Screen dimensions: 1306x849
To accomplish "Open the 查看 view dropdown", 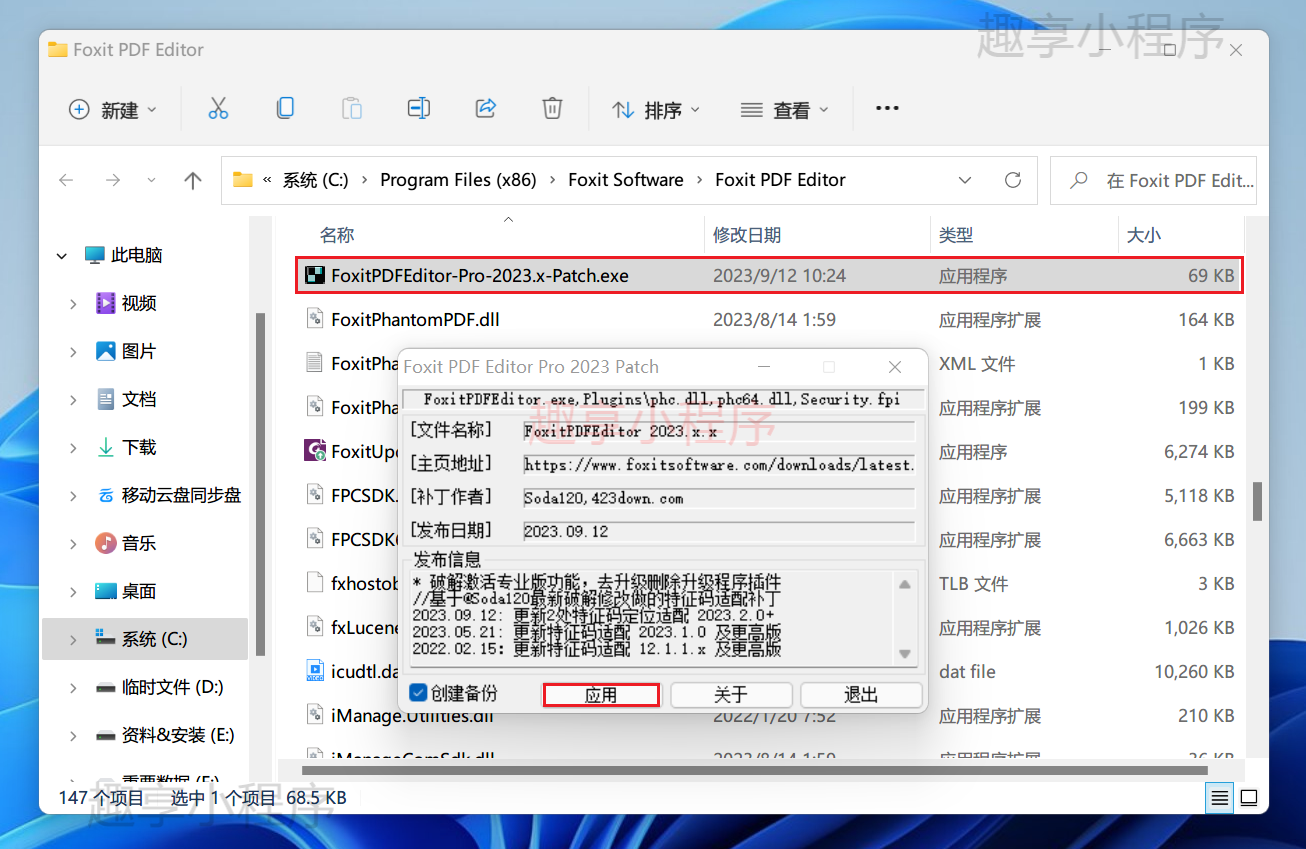I will click(x=785, y=109).
